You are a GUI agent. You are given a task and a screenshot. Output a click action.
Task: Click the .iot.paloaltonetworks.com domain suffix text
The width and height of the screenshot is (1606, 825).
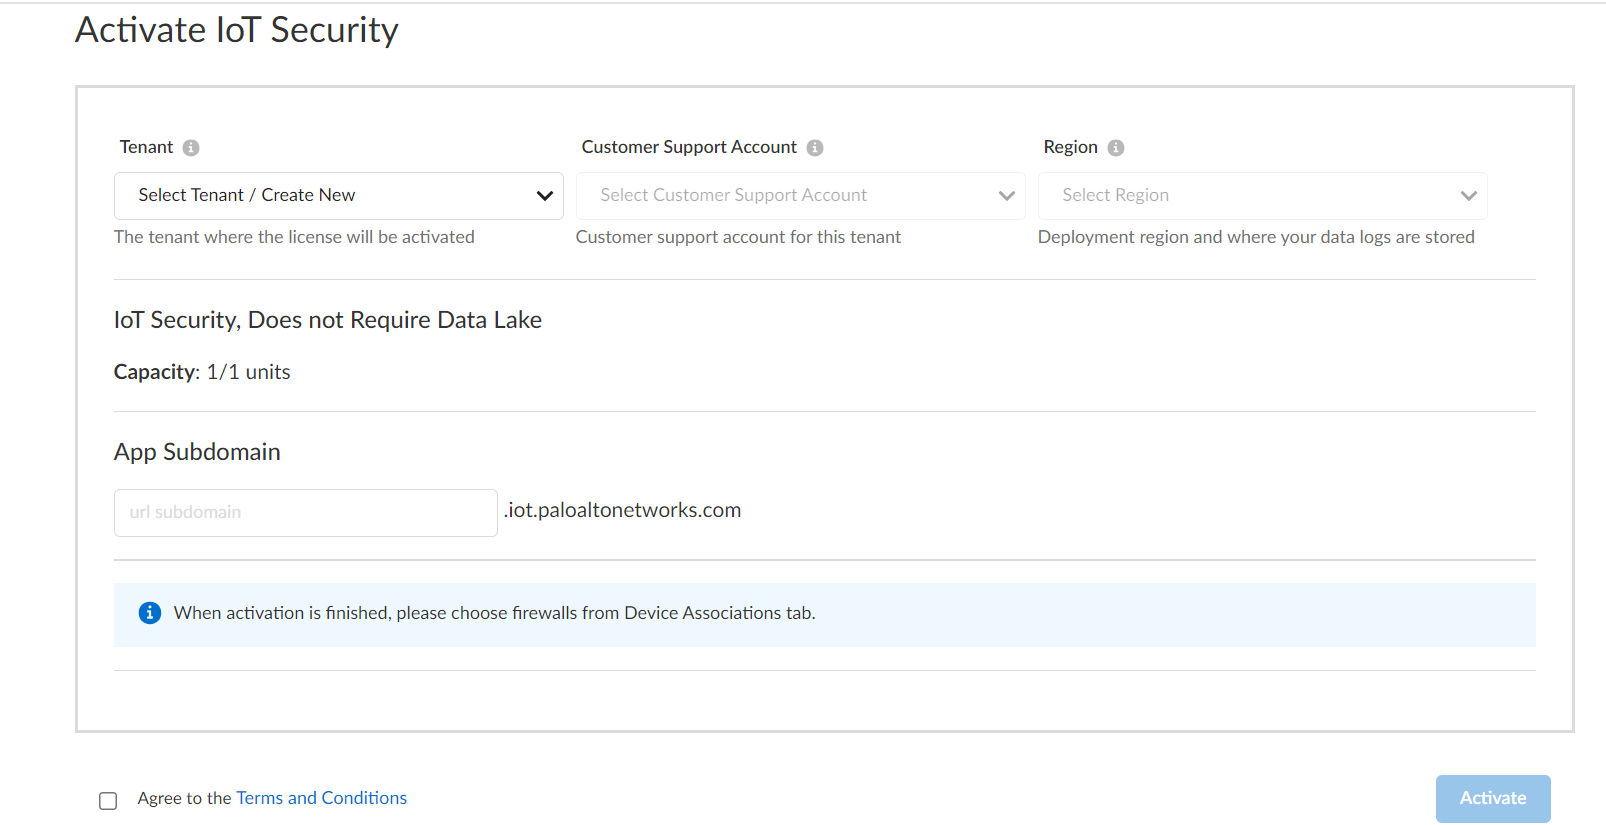623,510
